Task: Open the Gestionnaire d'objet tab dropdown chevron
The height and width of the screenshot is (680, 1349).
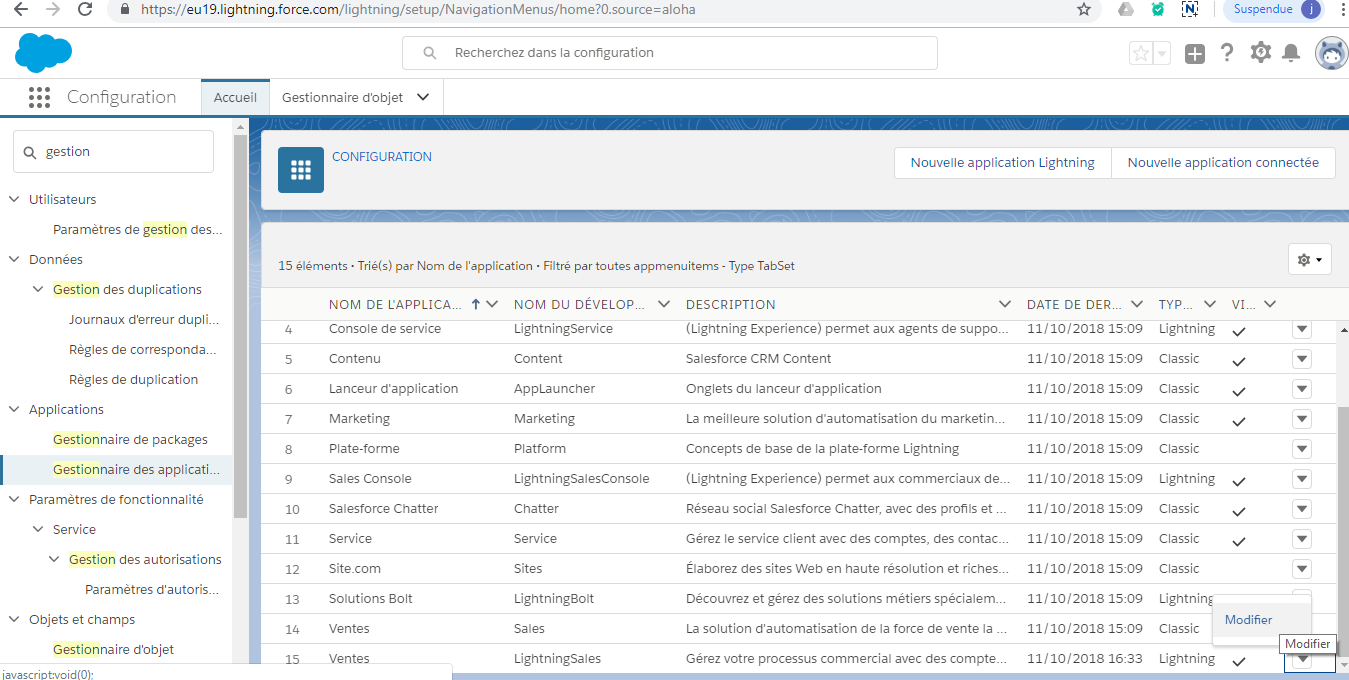Action: (x=423, y=98)
